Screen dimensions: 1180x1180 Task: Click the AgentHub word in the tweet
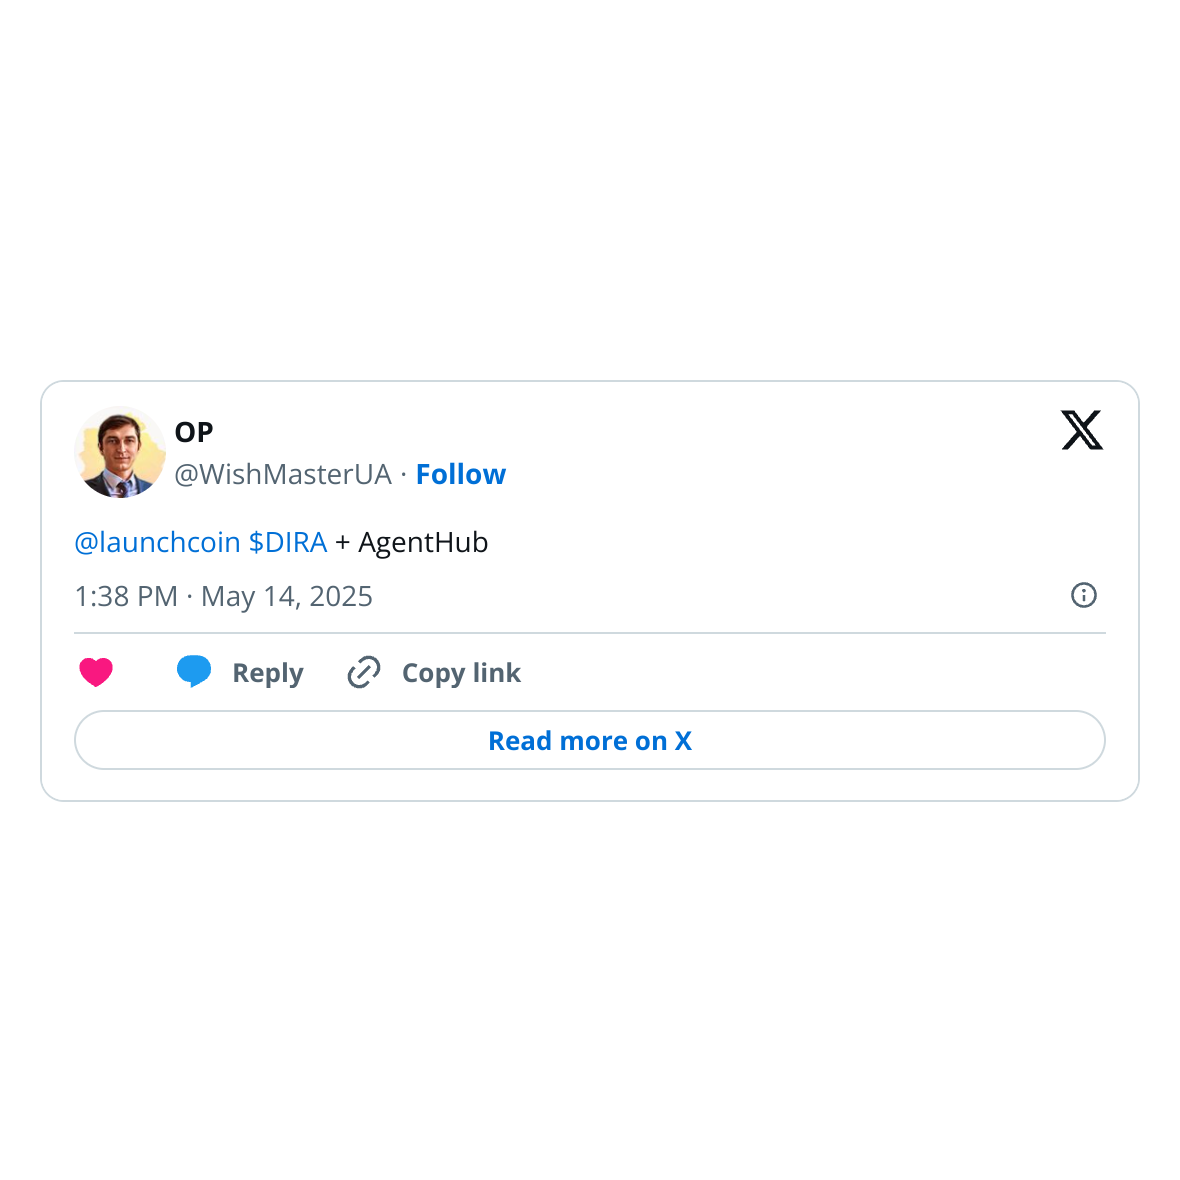[423, 542]
